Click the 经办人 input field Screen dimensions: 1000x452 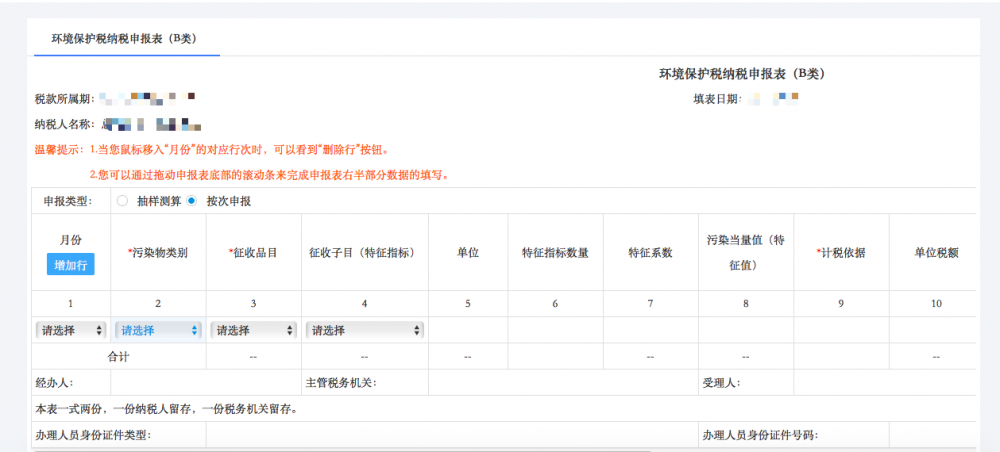click(206, 382)
